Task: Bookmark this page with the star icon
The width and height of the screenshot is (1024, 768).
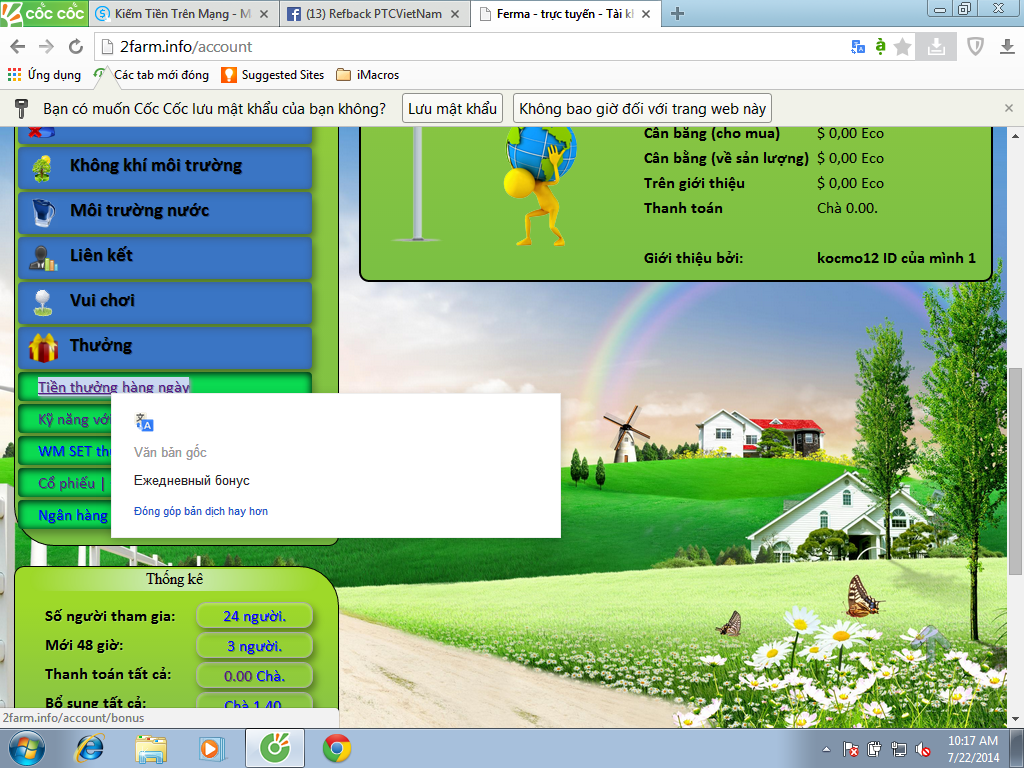Action: 903,46
